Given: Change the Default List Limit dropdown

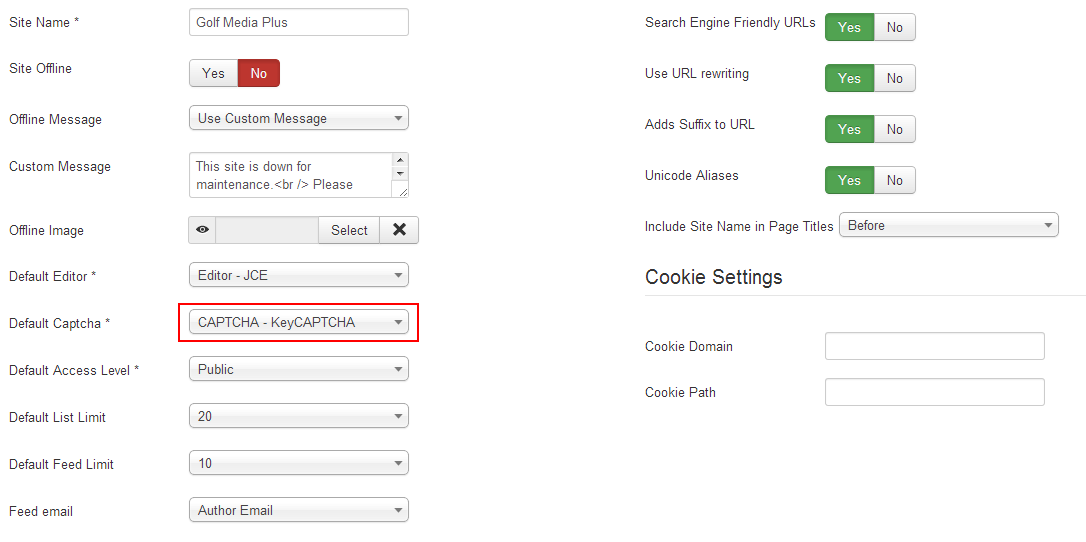Looking at the screenshot, I should tap(299, 416).
